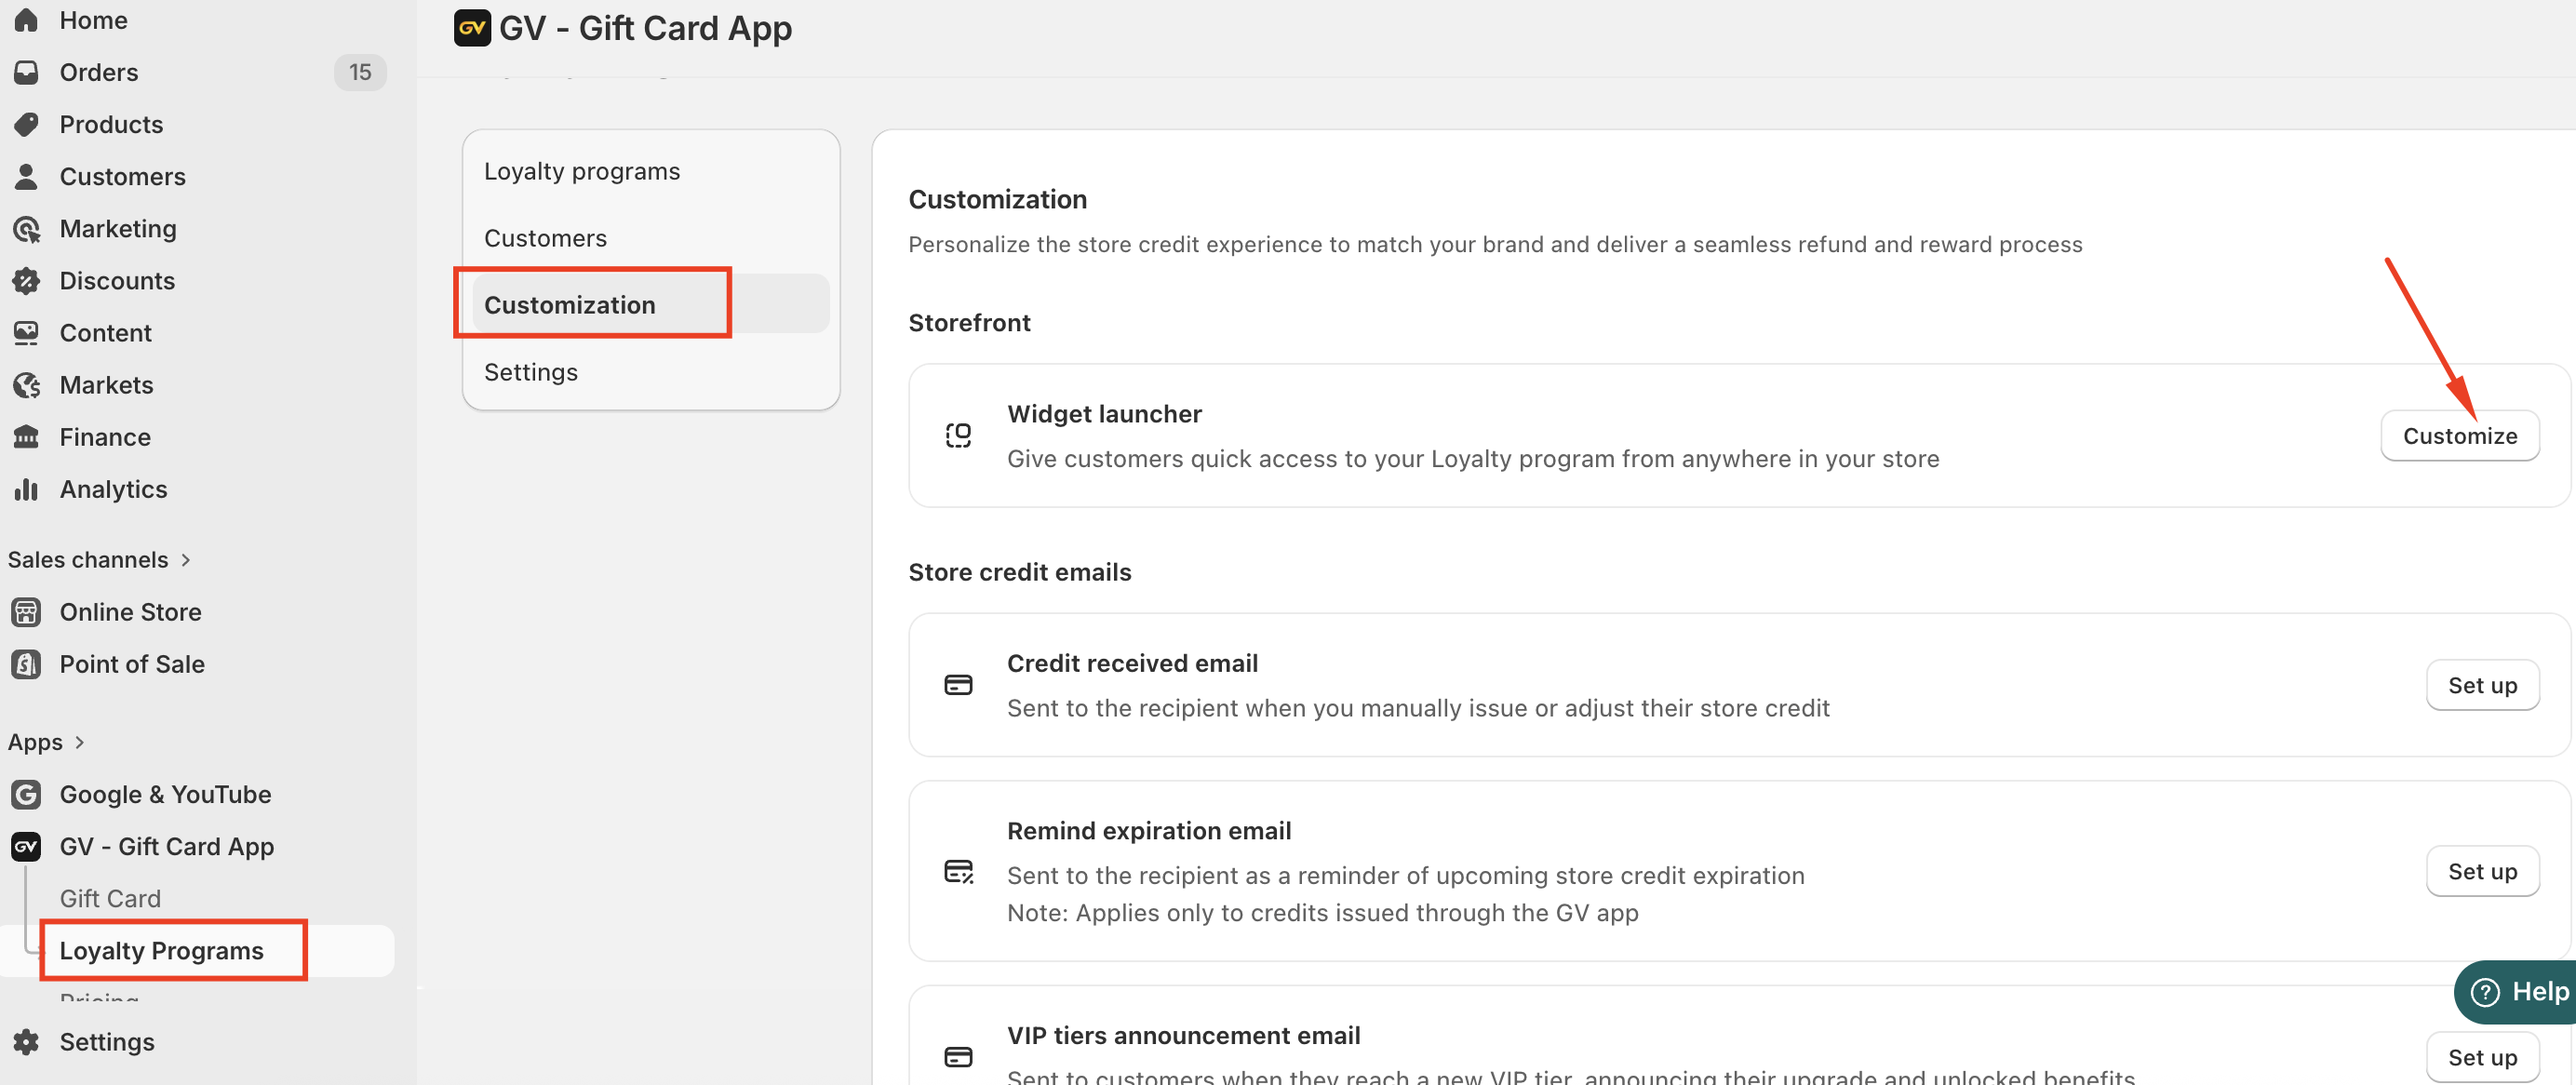Click the Discounts badge icon

(26, 281)
